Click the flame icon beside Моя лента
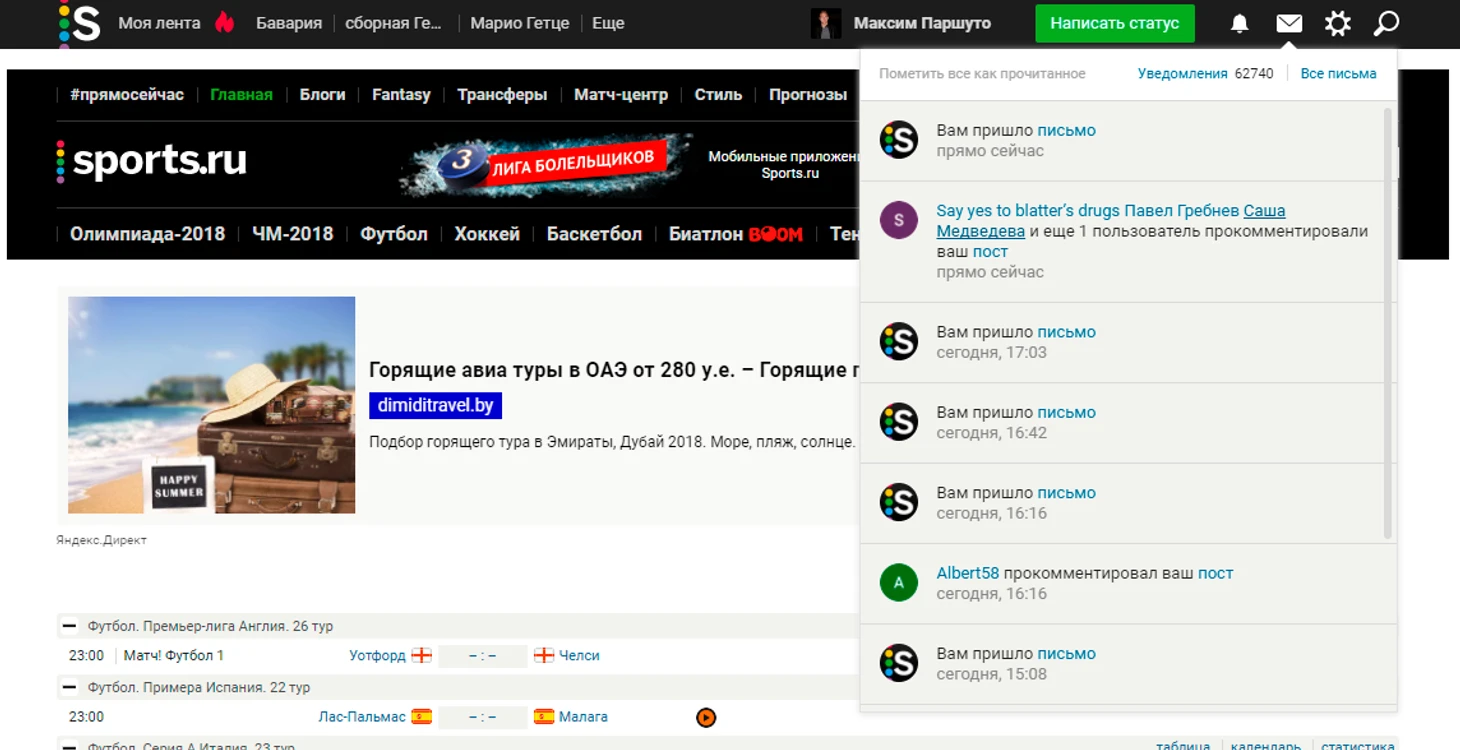1460x750 pixels. (x=225, y=23)
